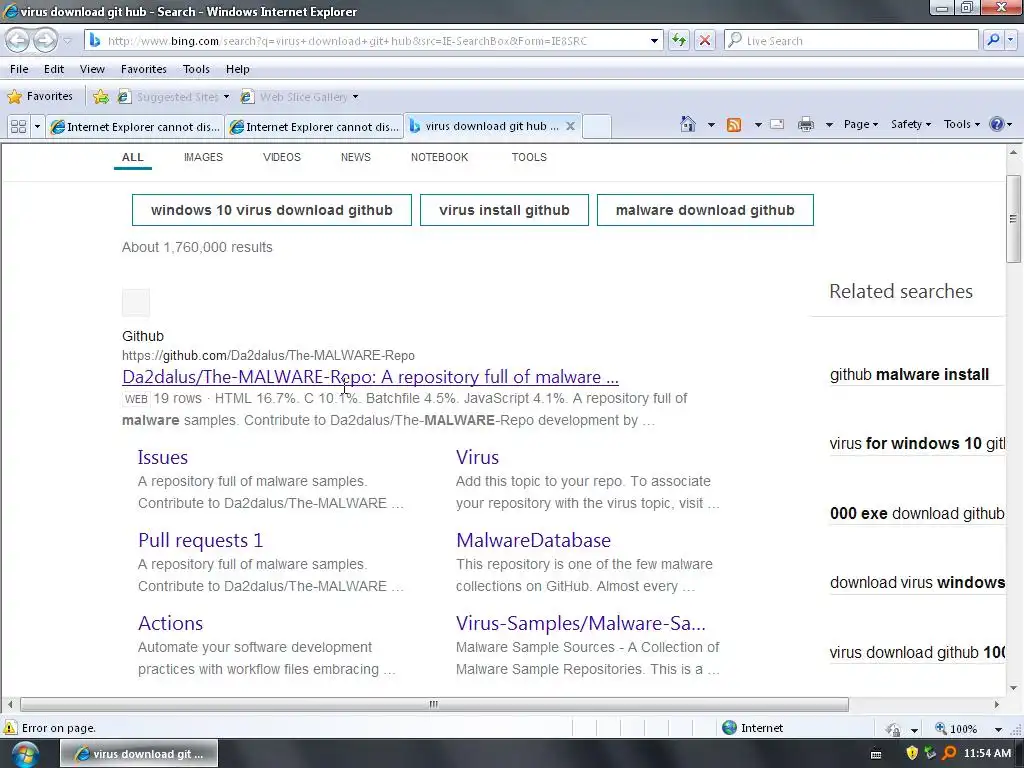This screenshot has height=768, width=1024.
Task: Expand the address bar history dropdown
Action: coord(654,40)
